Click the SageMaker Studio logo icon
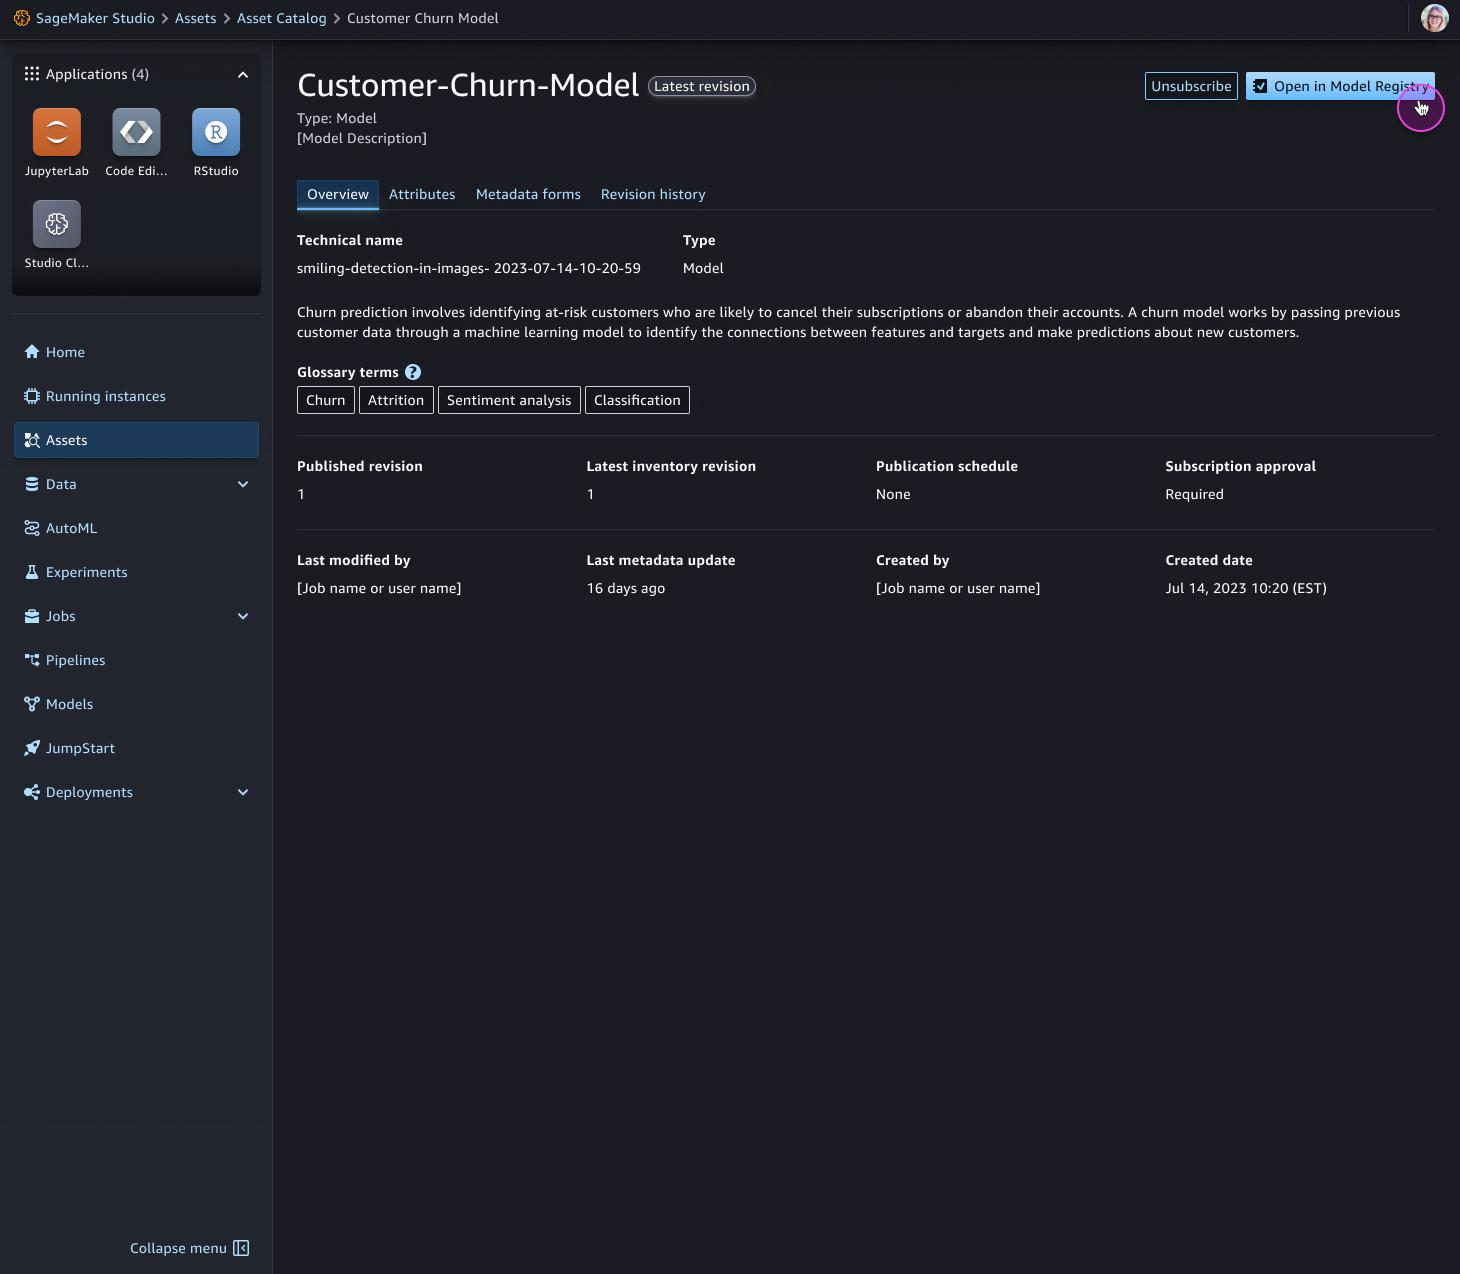The width and height of the screenshot is (1460, 1274). coord(21,18)
